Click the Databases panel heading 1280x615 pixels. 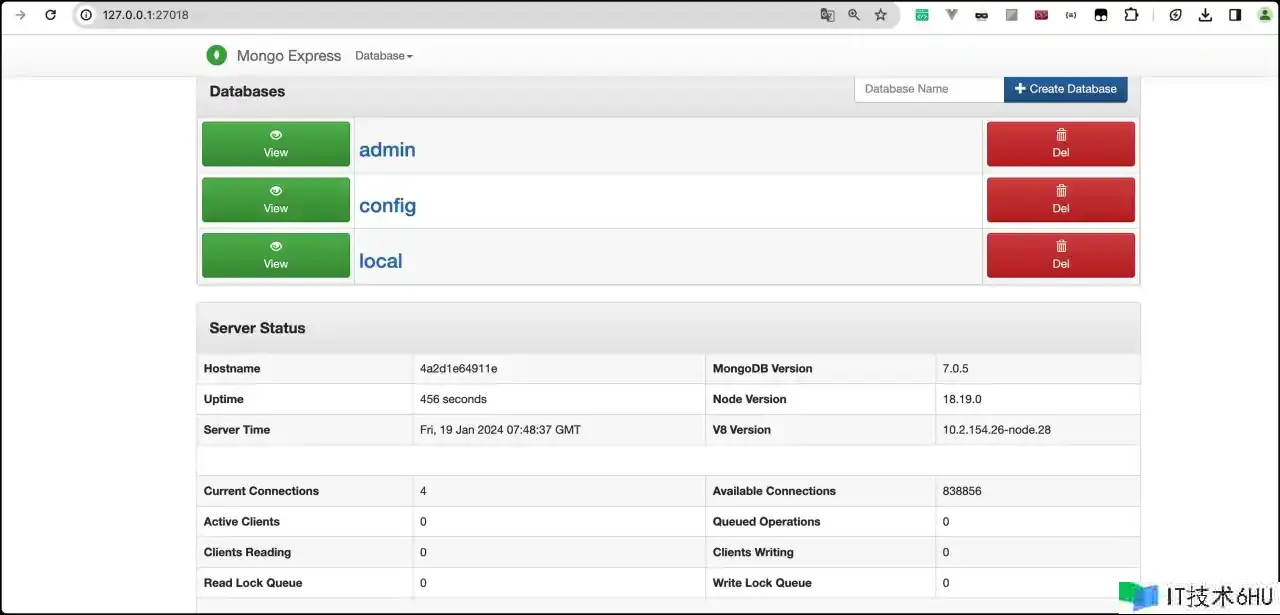[x=247, y=91]
